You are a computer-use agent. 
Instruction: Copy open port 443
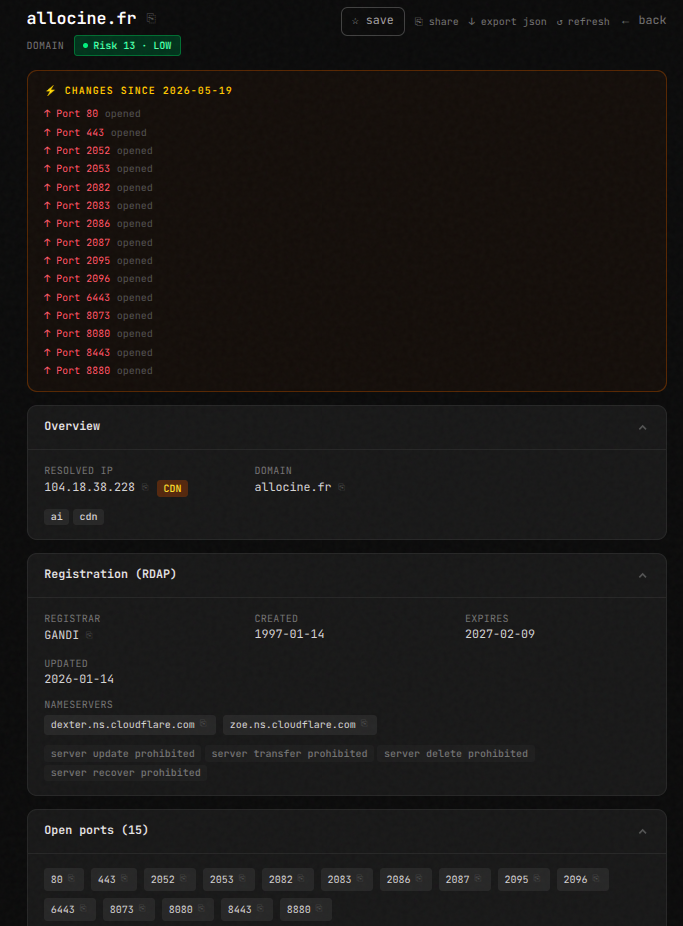coord(125,878)
